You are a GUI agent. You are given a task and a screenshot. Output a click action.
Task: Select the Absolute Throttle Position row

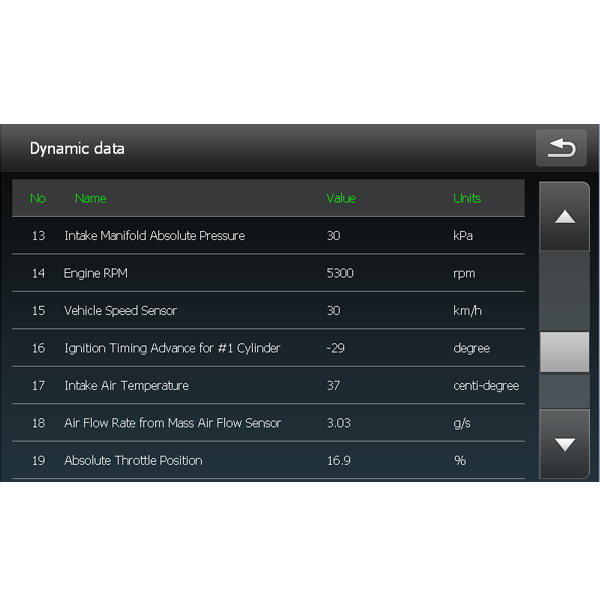click(268, 460)
